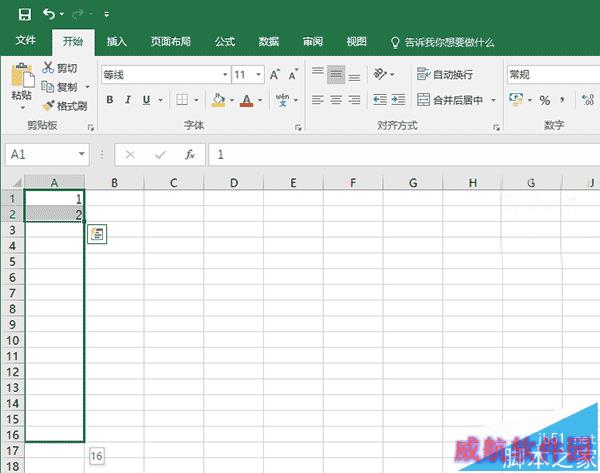Open the font name 等线 combo box
The image size is (600, 473).
(x=165, y=75)
